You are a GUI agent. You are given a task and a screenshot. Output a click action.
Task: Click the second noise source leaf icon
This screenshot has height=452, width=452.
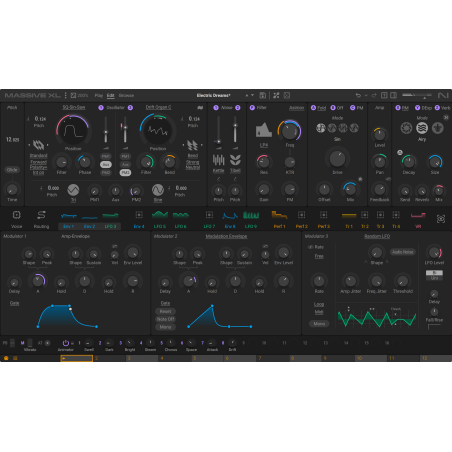pyautogui.click(x=235, y=160)
